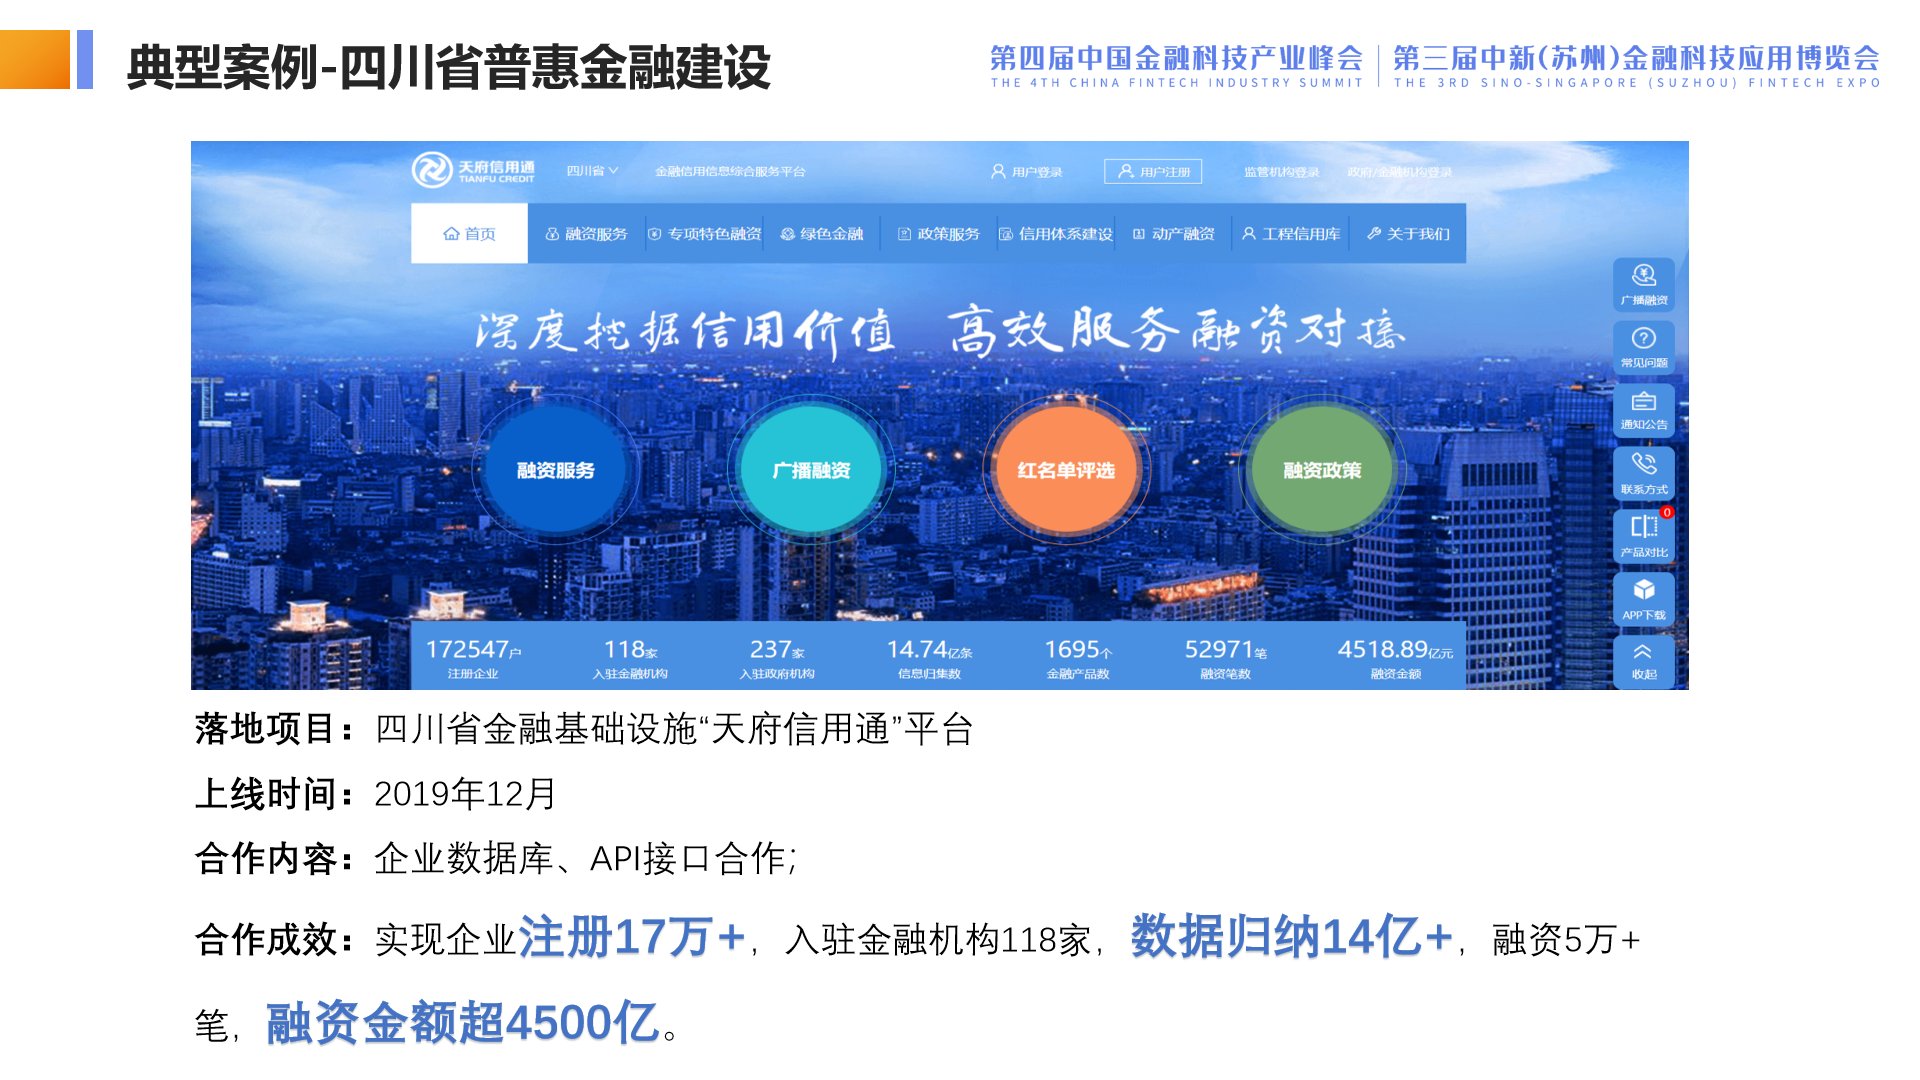Click the 52971笔 融资笔数 statistic
Image resolution: width=1920 pixels, height=1080 pixels.
(x=1226, y=658)
